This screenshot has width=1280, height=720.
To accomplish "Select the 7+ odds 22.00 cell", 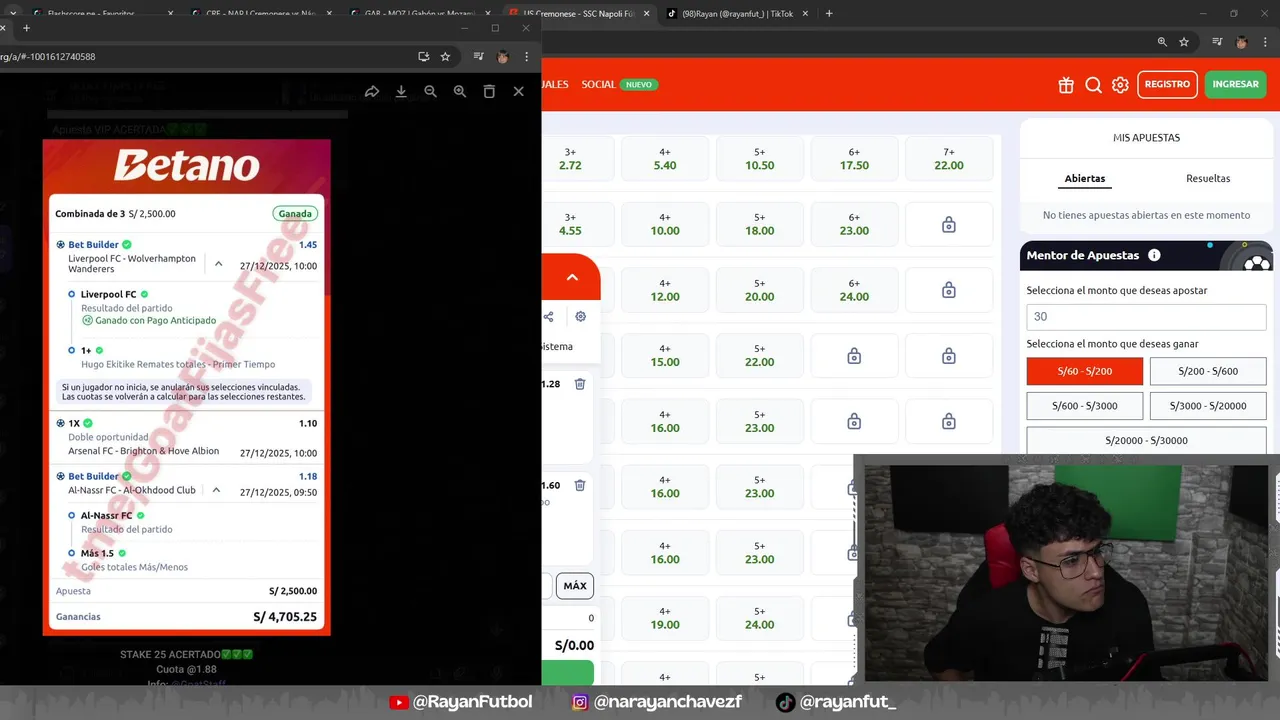I will [x=949, y=159].
